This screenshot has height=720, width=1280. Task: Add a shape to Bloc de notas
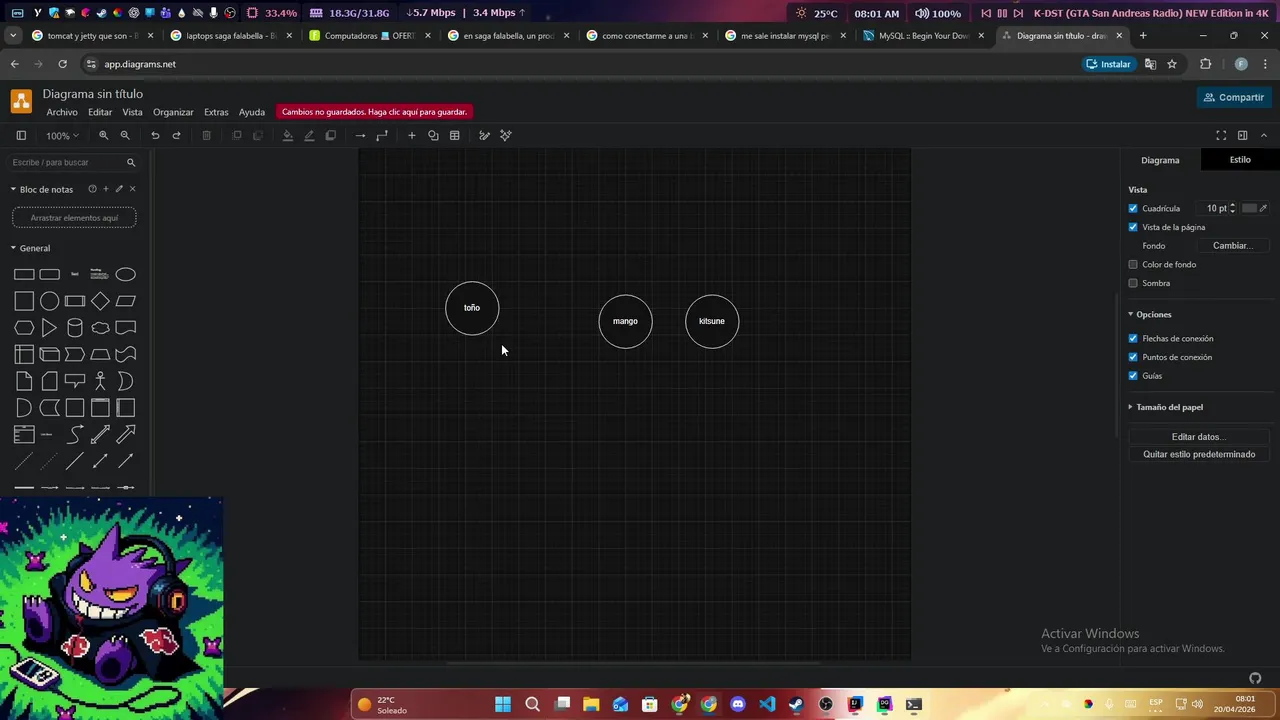pyautogui.click(x=106, y=189)
